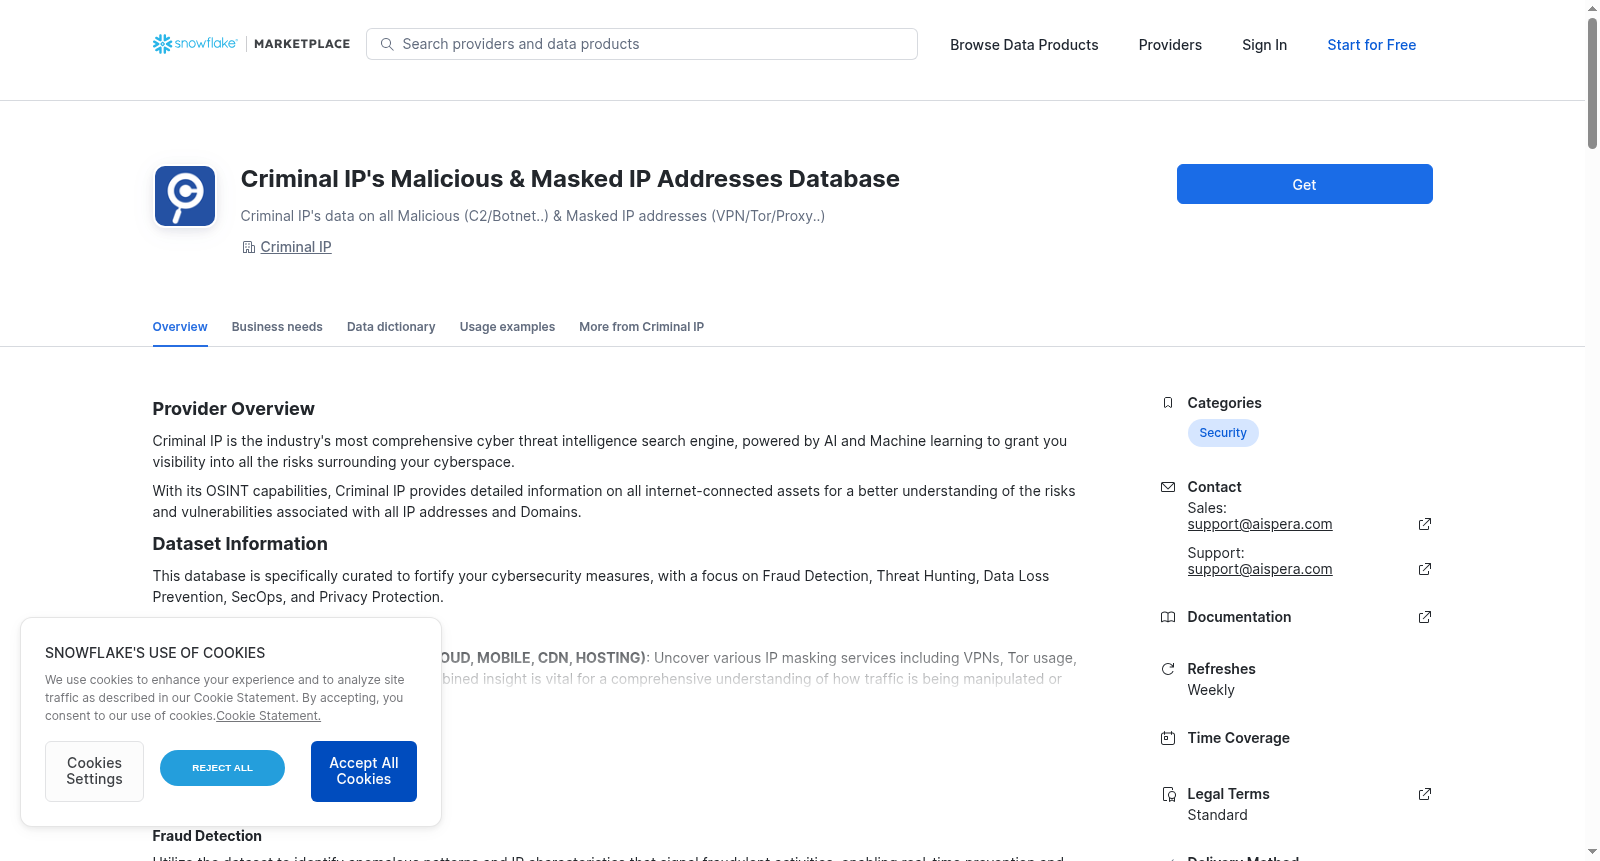
Task: Open Providers navigation item
Action: (x=1170, y=45)
